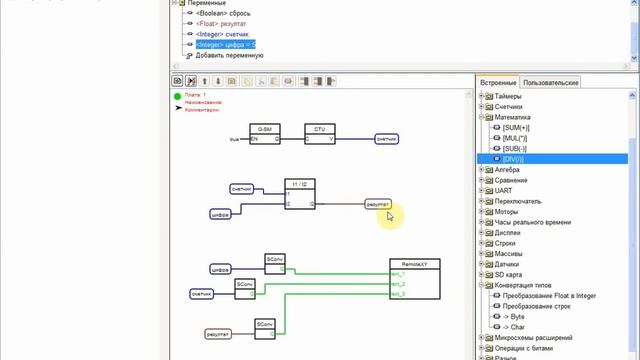
Task: Expand Операции с битами folder
Action: point(481,348)
